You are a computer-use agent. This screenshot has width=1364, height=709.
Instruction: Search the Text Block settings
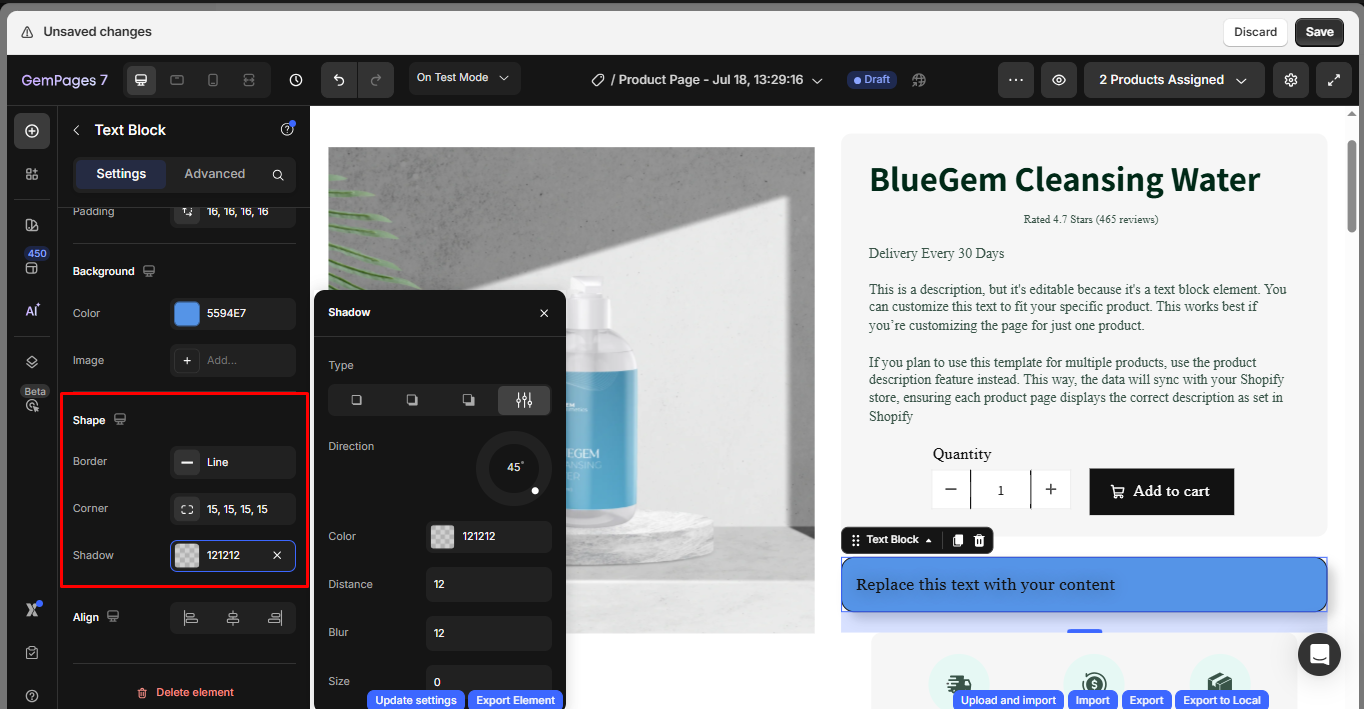pyautogui.click(x=278, y=174)
